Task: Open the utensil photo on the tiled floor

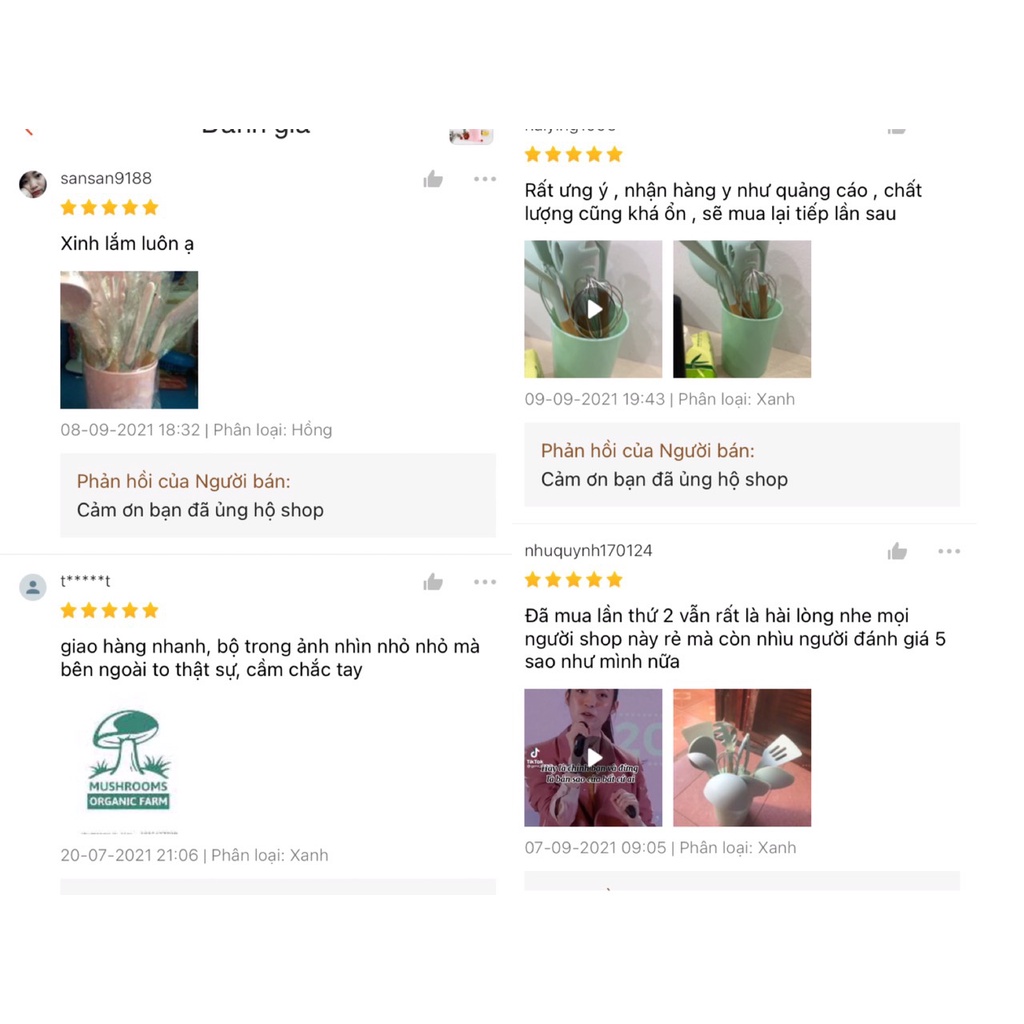Action: tap(742, 758)
